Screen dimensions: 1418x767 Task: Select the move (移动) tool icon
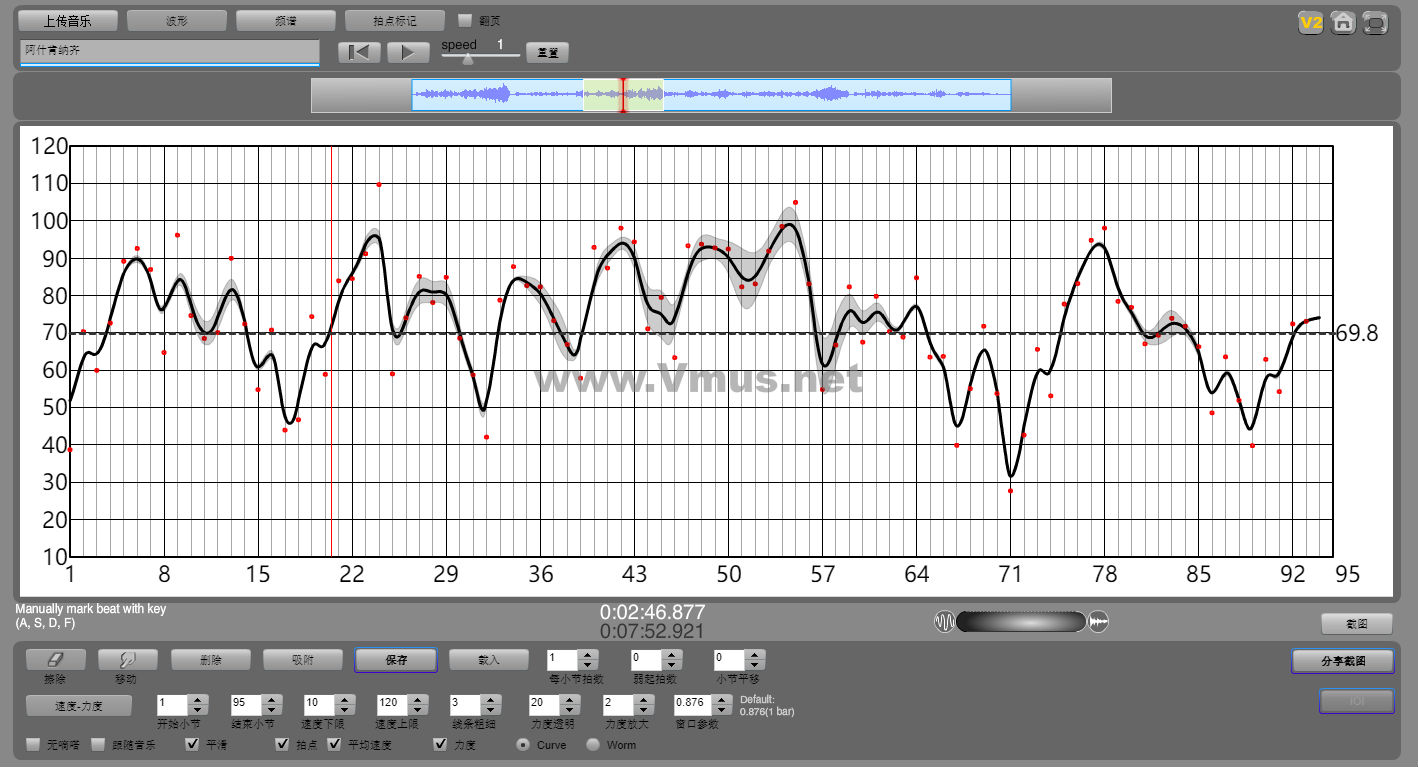[127, 659]
